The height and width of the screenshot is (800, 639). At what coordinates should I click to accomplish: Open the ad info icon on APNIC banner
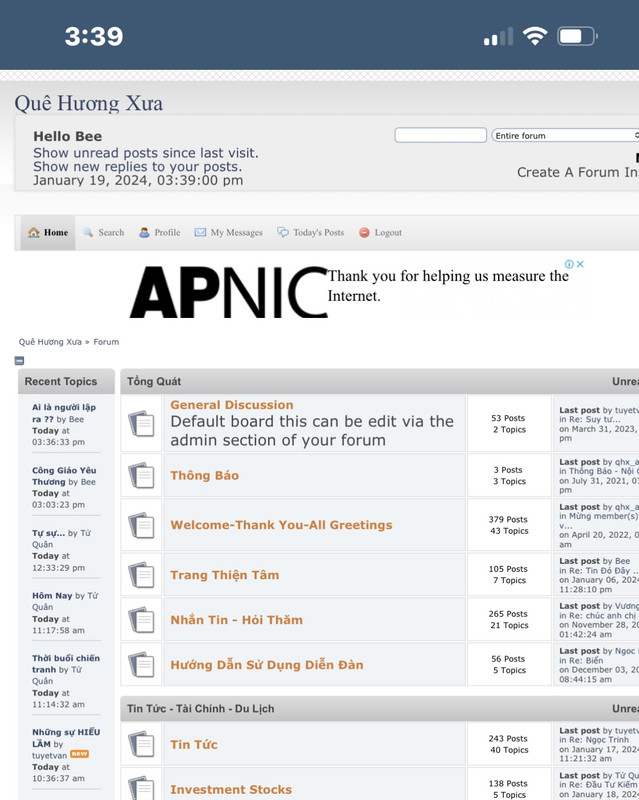[x=569, y=264]
